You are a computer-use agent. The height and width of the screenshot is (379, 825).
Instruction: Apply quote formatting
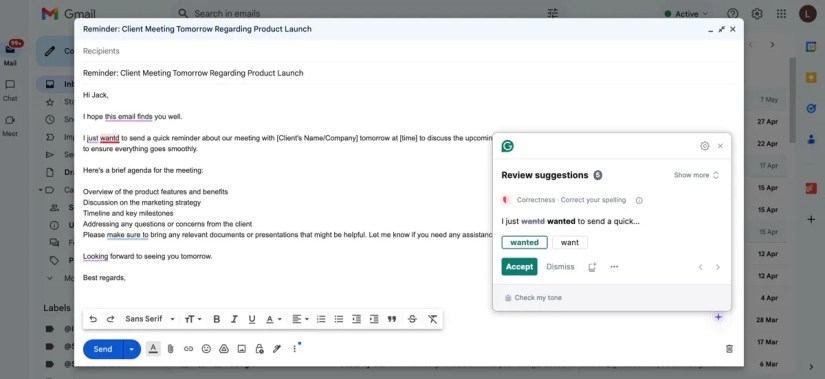(391, 319)
